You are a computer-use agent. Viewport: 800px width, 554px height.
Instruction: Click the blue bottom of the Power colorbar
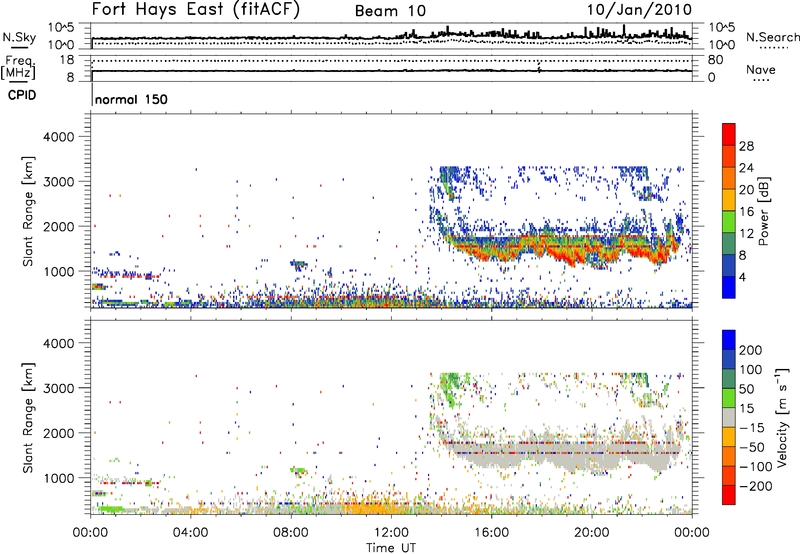729,287
